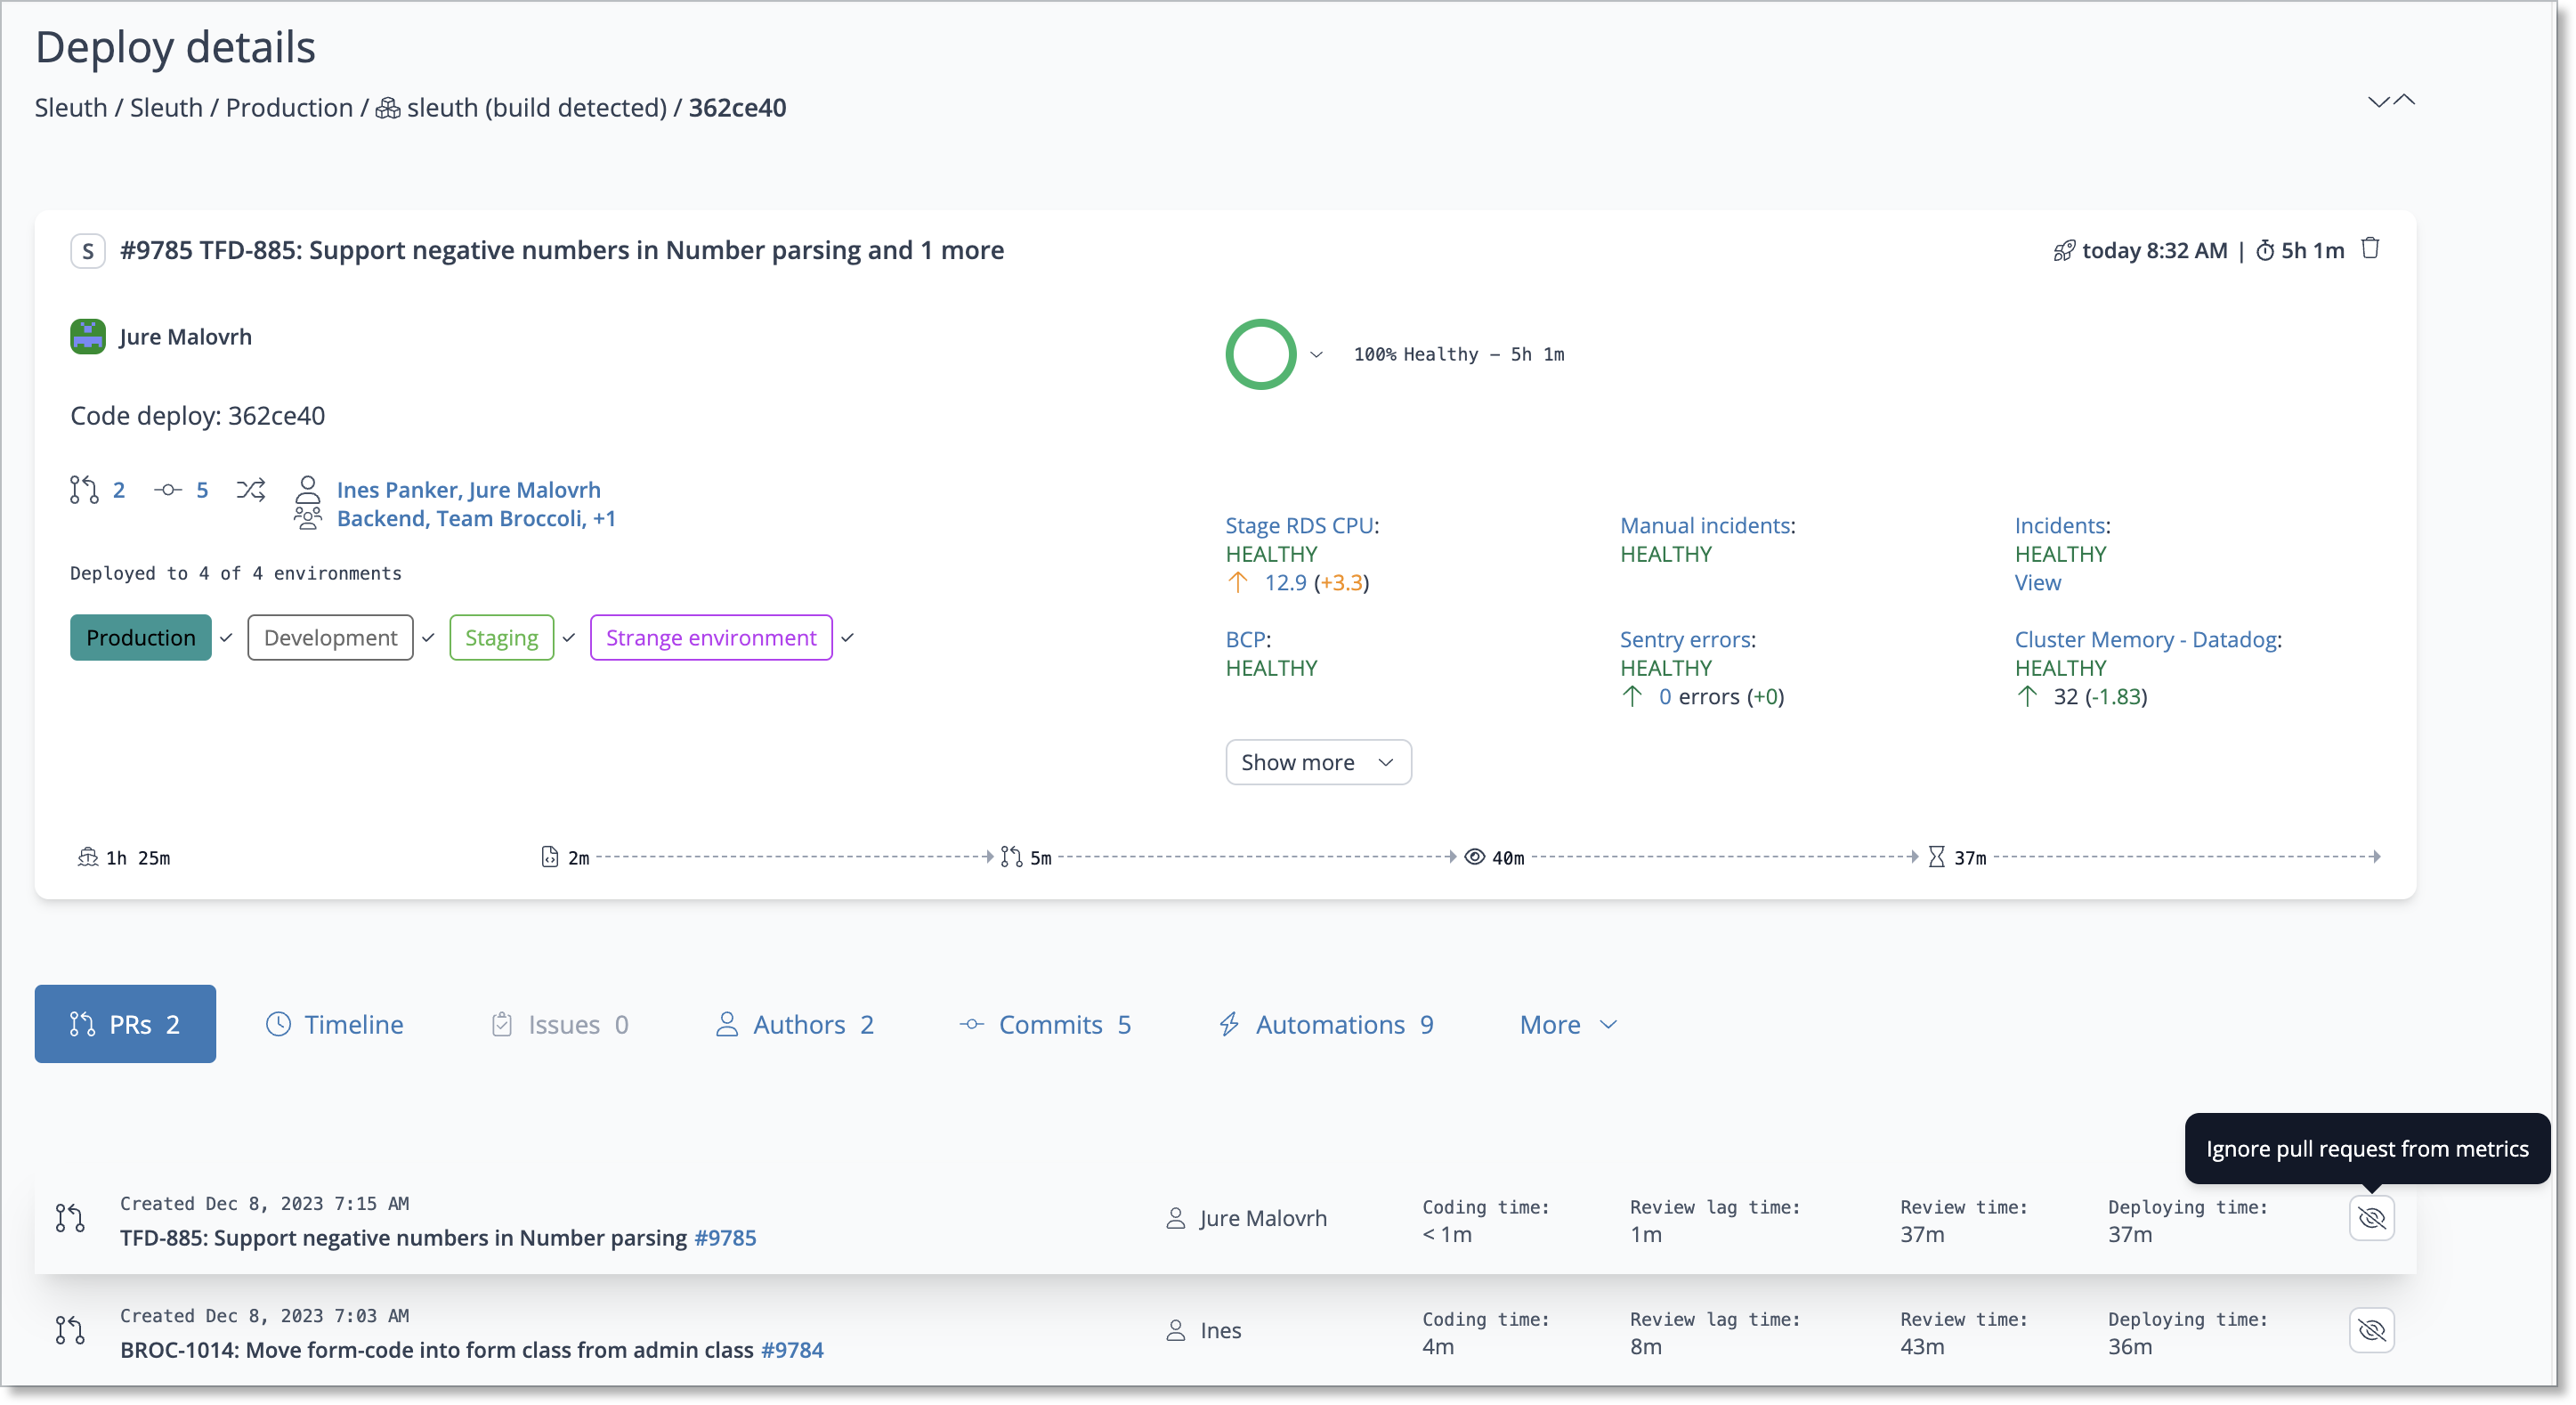The width and height of the screenshot is (2576, 1405).
Task: Ignore pull request #9785 from metrics
Action: click(2370, 1218)
